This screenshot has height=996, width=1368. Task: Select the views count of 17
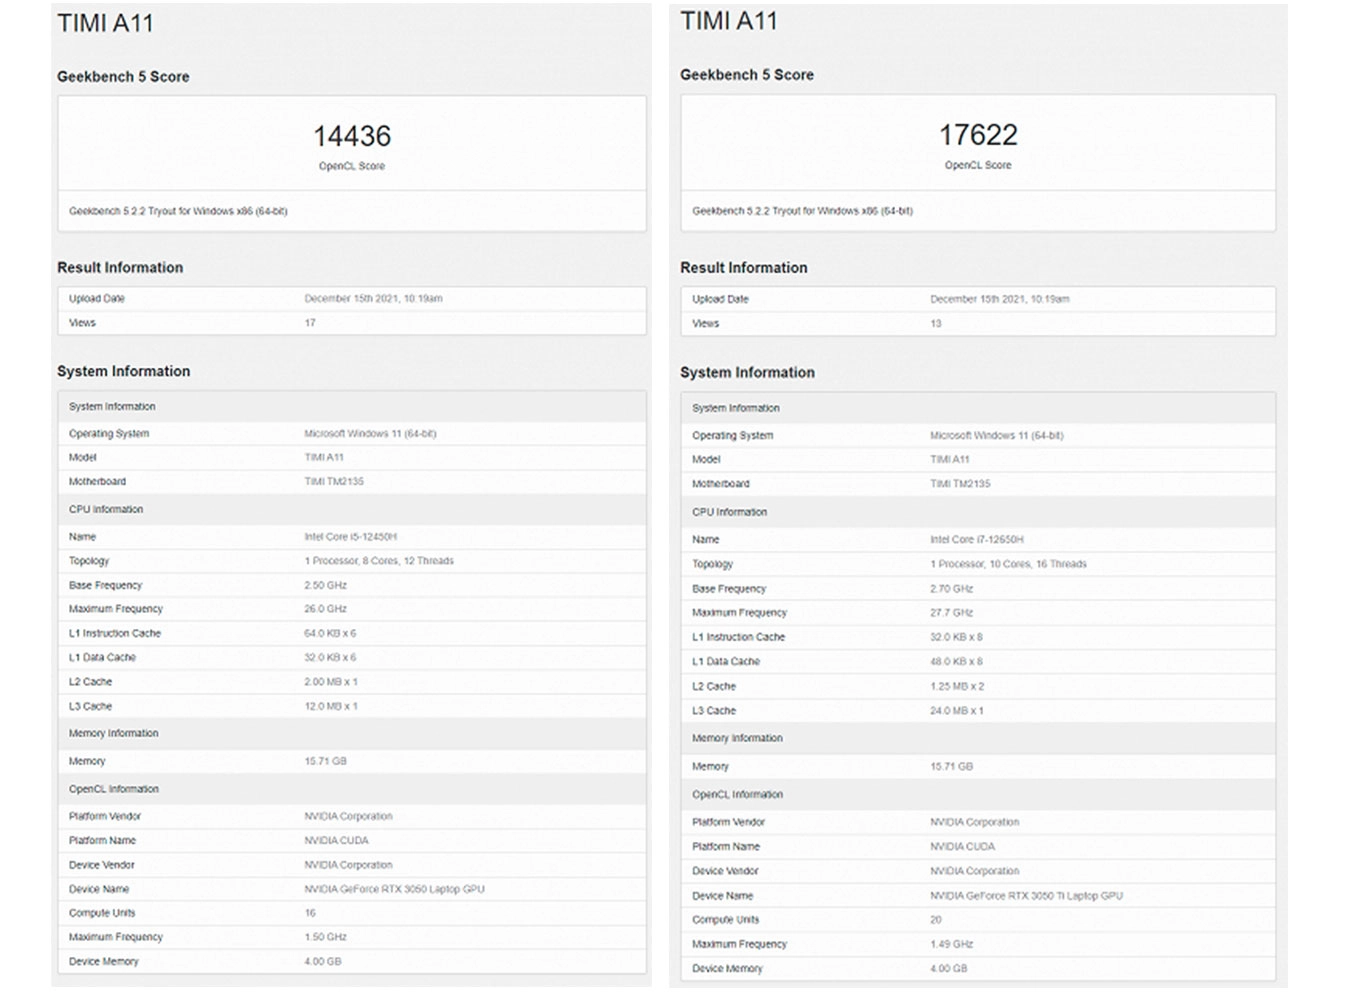(310, 323)
